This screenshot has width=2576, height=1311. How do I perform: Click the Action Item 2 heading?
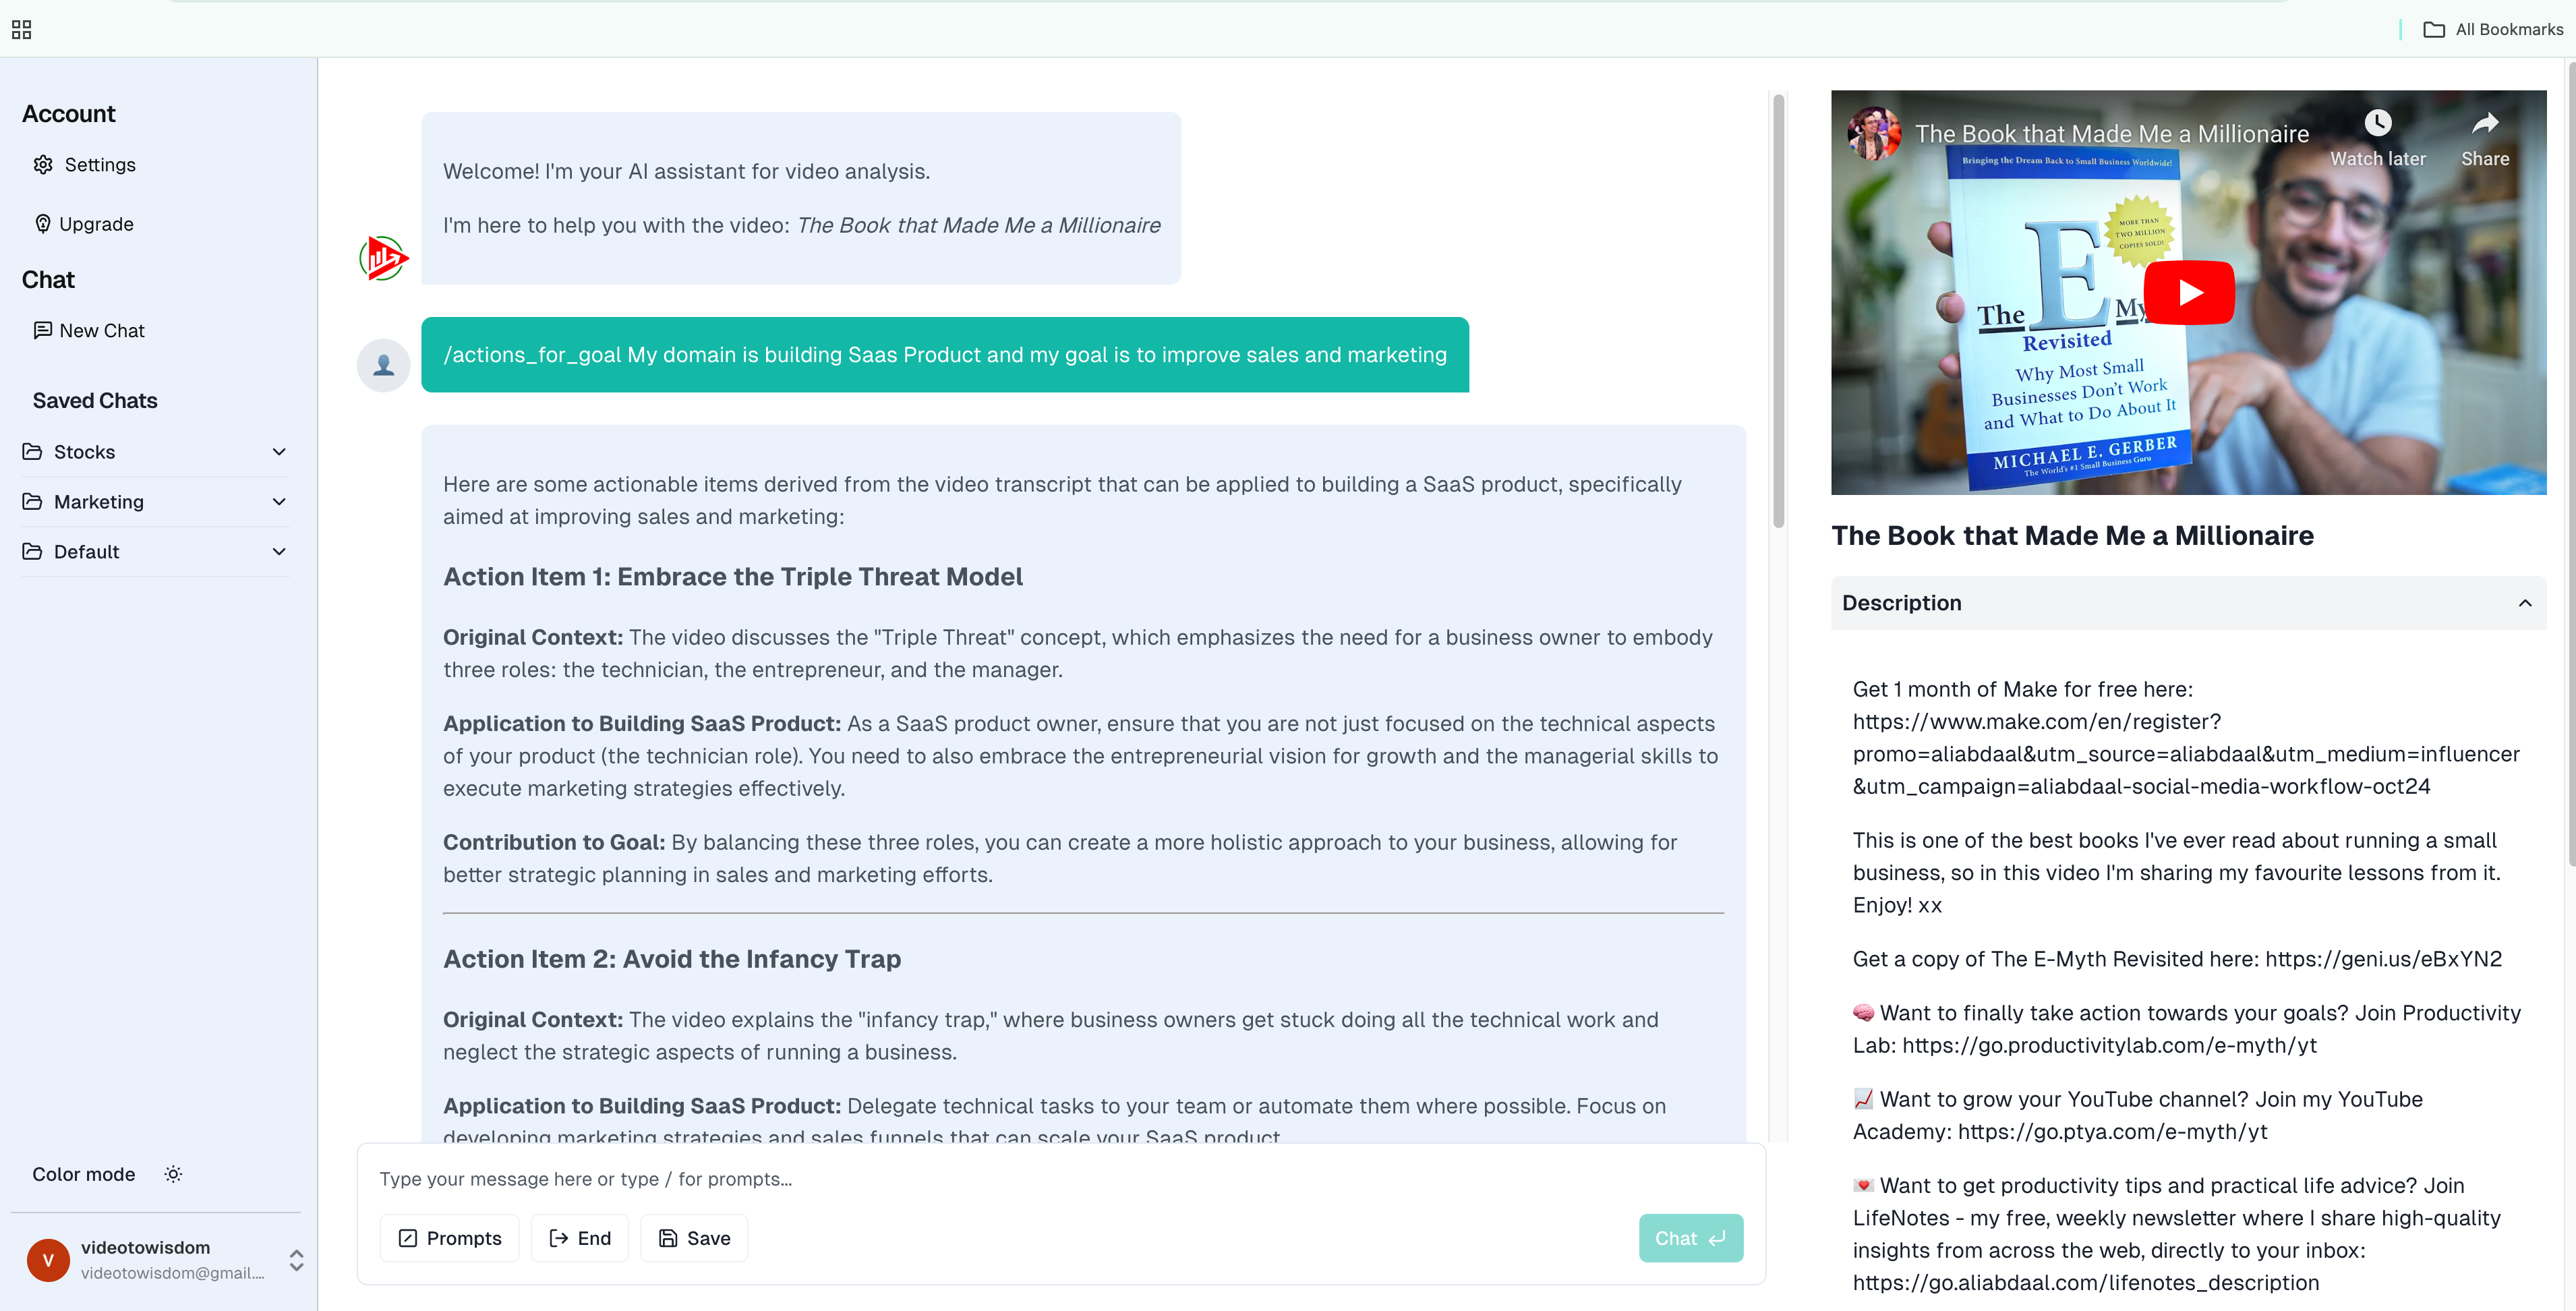point(672,959)
